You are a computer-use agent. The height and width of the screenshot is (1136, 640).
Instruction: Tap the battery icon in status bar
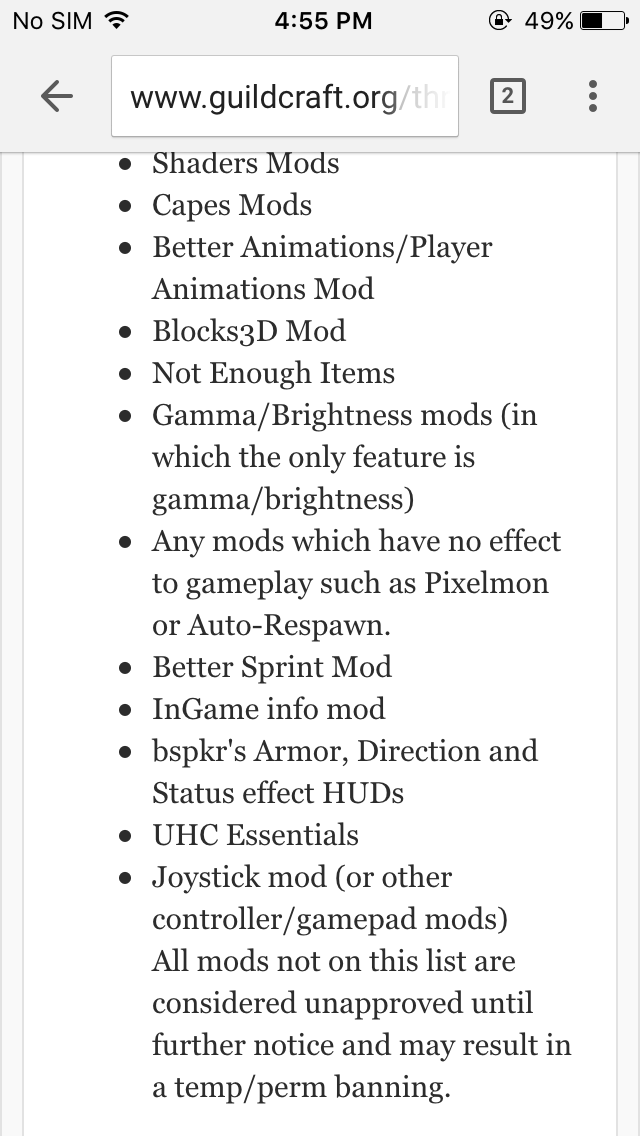click(604, 20)
